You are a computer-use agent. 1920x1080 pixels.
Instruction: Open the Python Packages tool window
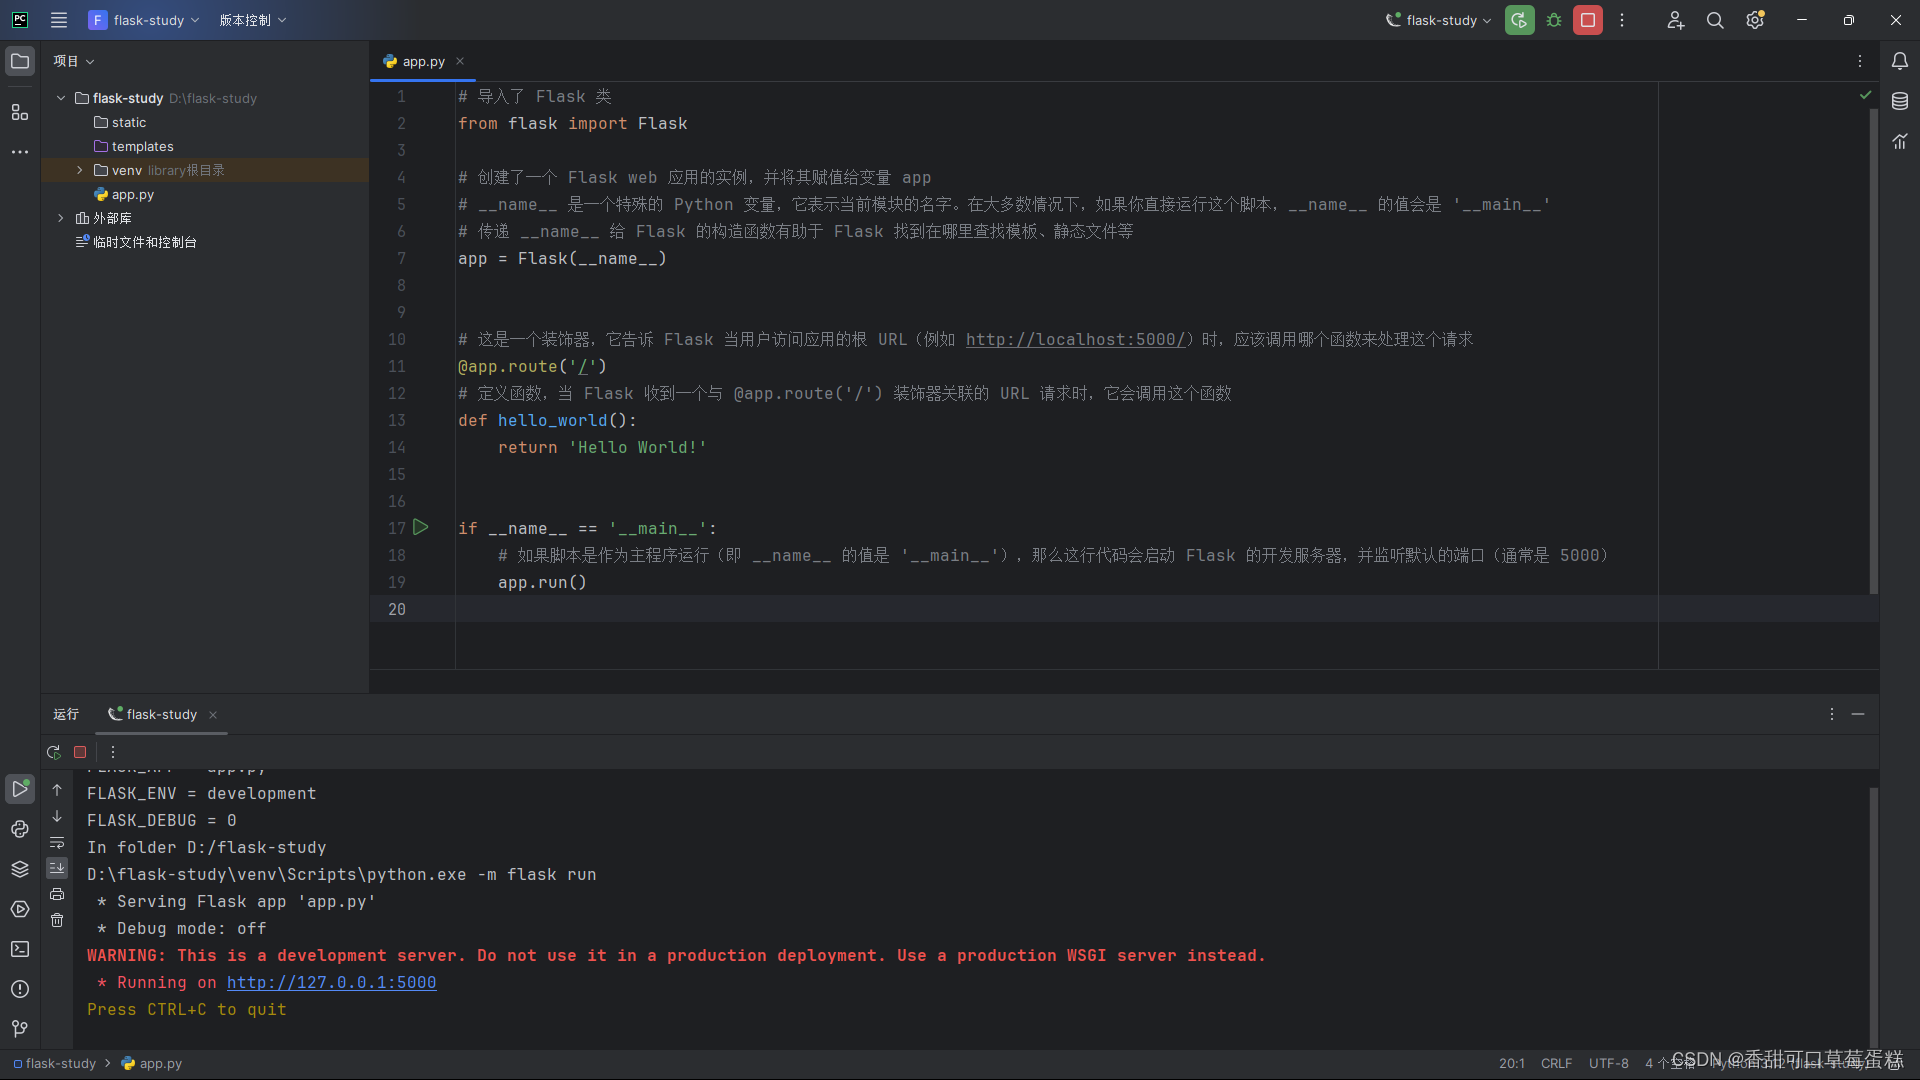(x=20, y=869)
